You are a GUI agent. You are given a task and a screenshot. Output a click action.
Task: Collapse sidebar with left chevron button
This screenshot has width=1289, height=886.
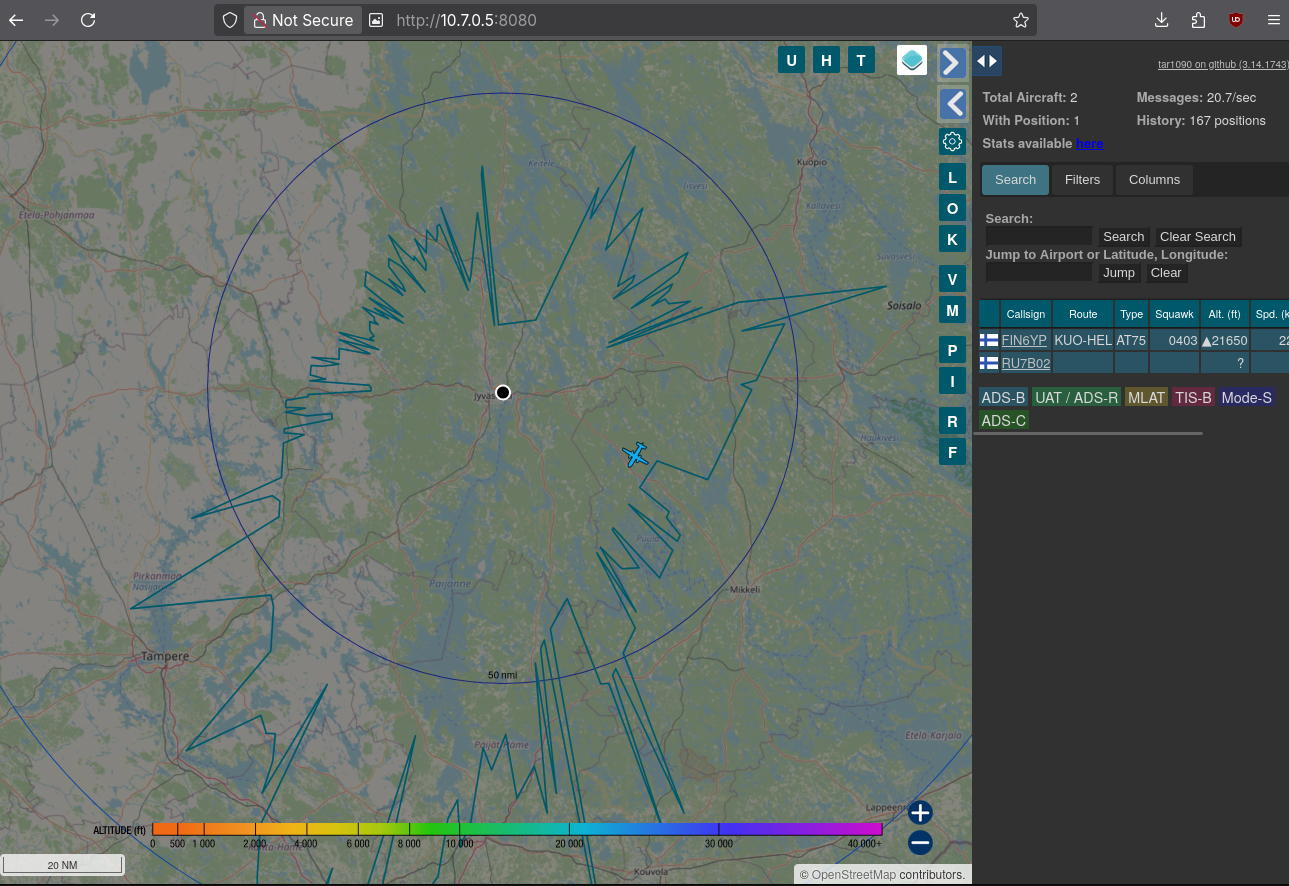point(952,103)
